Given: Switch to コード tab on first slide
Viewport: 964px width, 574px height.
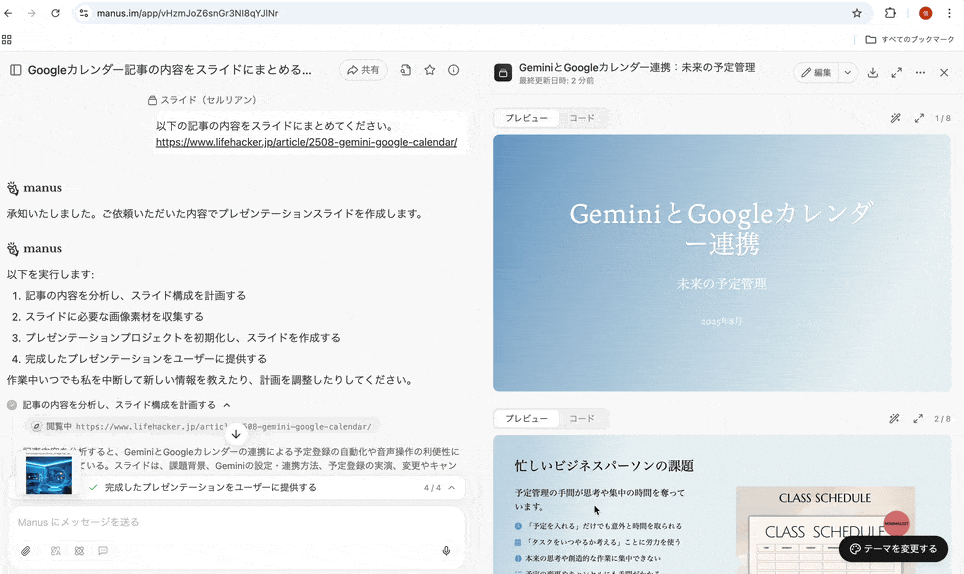Looking at the screenshot, I should (x=581, y=118).
